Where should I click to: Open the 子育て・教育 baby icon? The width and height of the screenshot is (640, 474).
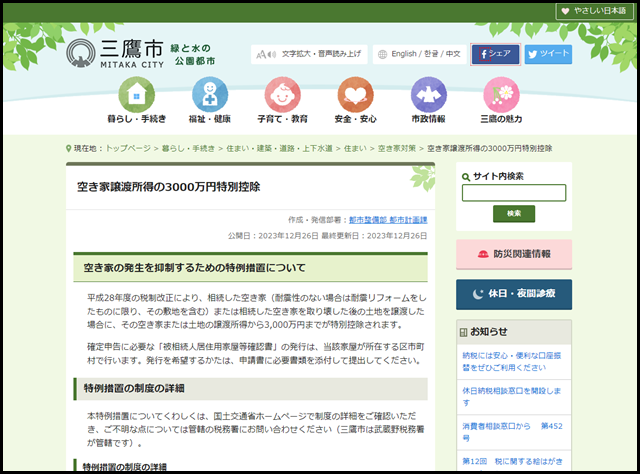coord(282,95)
